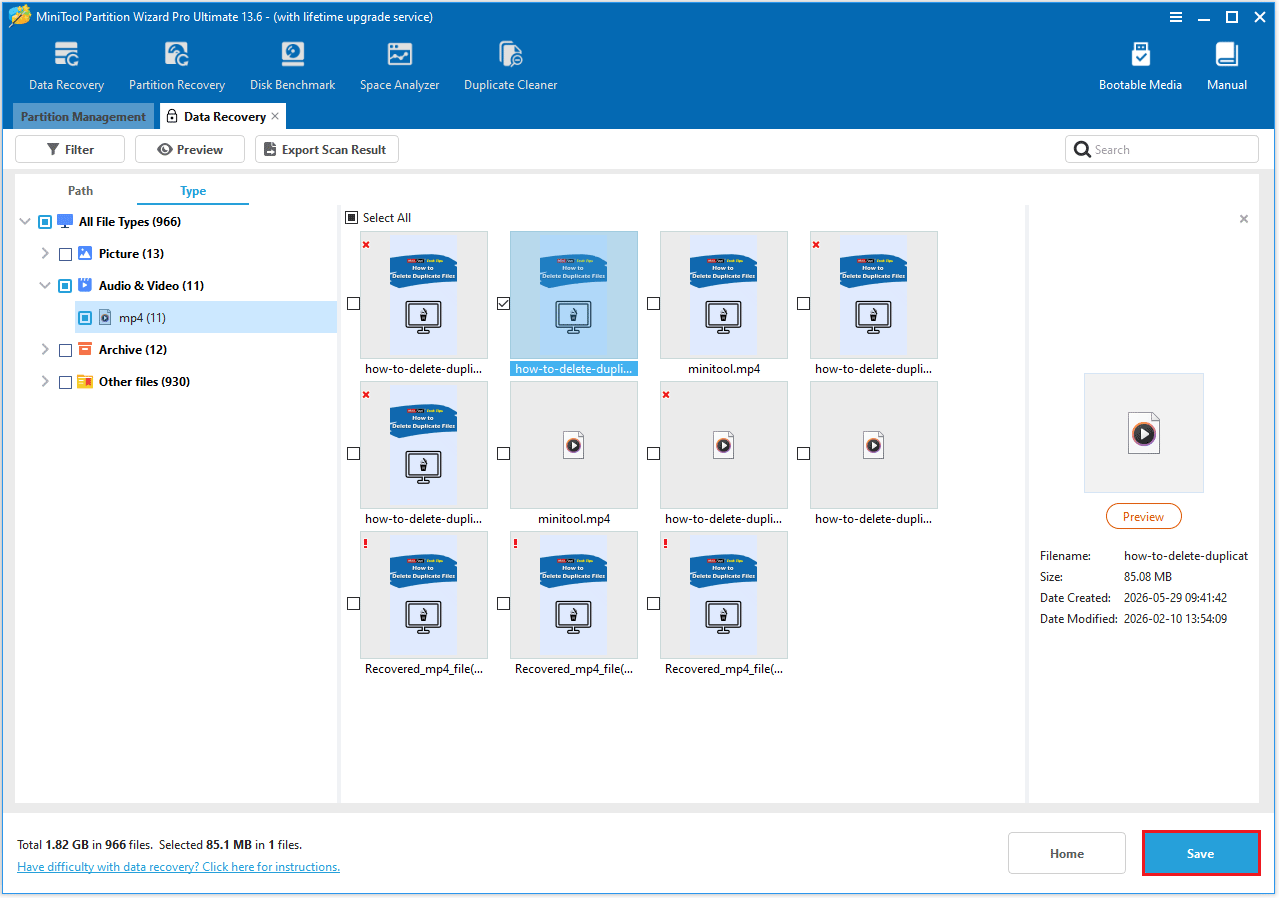Click the magnifier icon in search box
Viewport: 1281px width, 899px height.
click(x=1082, y=150)
